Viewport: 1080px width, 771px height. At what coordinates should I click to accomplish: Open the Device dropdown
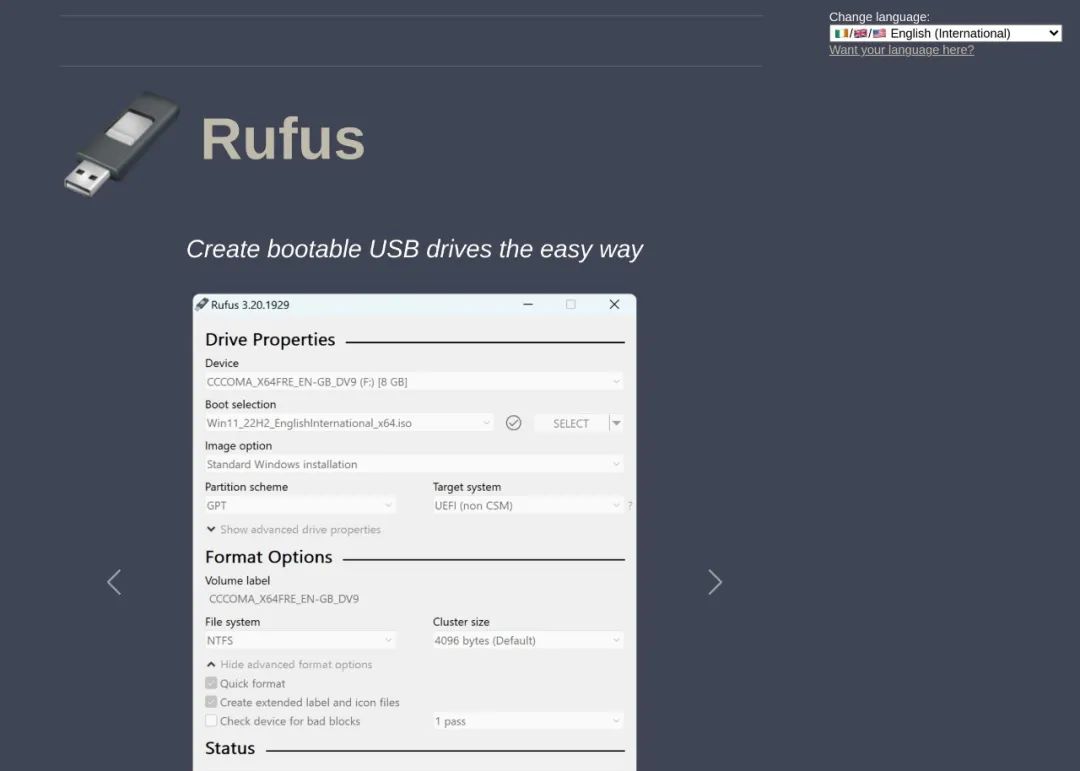pyautogui.click(x=414, y=382)
